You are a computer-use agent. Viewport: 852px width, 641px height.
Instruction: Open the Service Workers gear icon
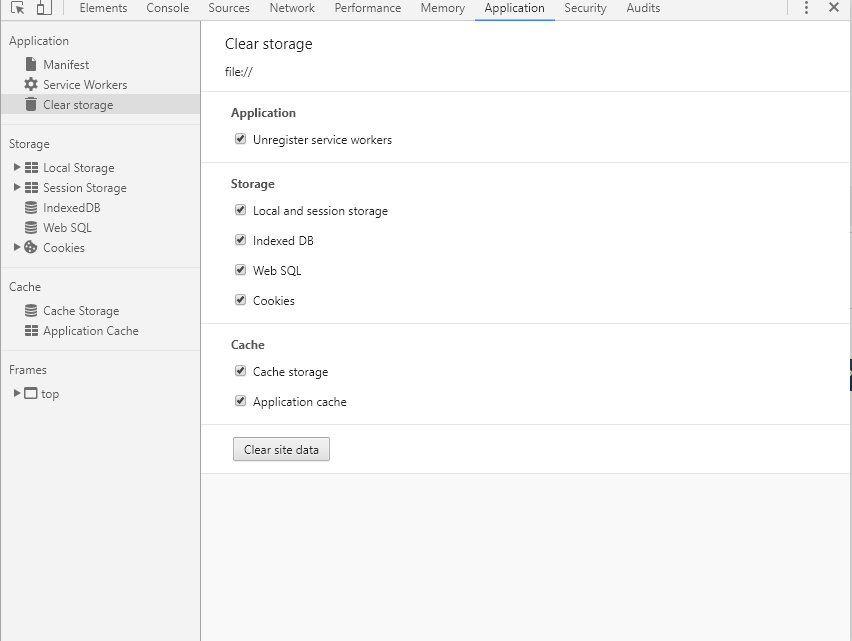click(x=31, y=85)
